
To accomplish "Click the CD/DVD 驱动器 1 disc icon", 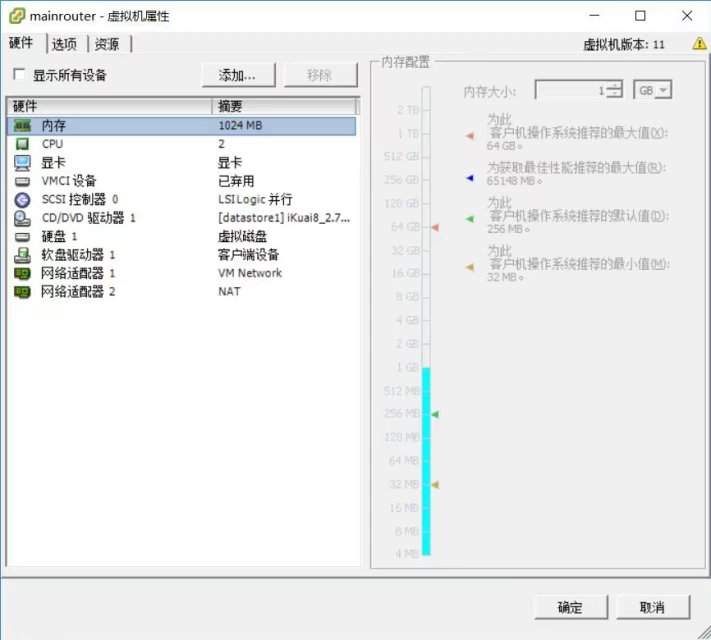I will (22, 218).
